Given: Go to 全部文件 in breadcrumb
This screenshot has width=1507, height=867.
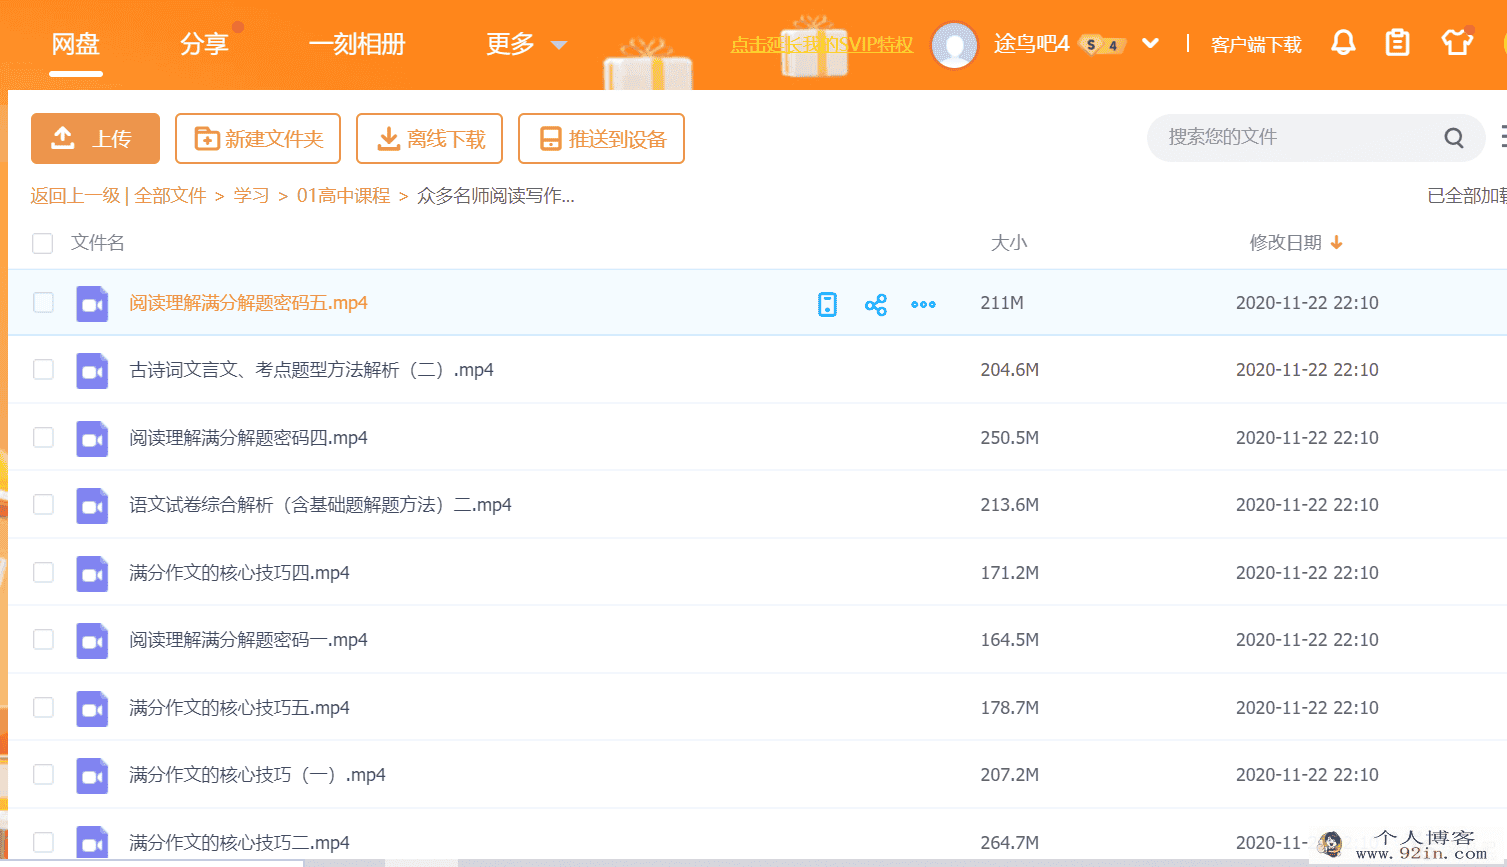Looking at the screenshot, I should click(x=171, y=196).
